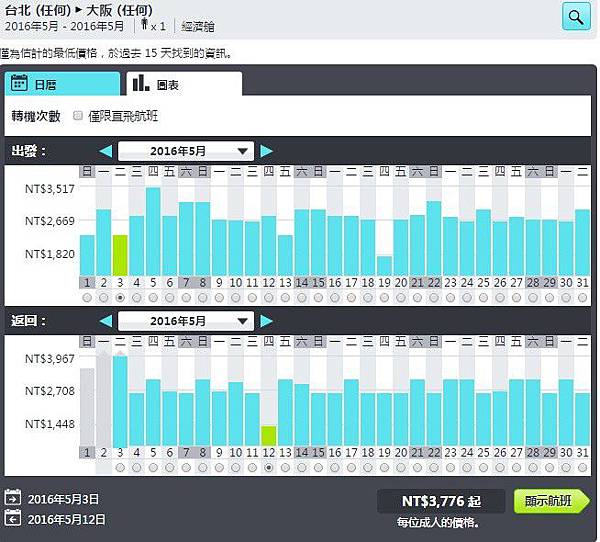This screenshot has width=600, height=542.
Task: Go to next return month arrow
Action: point(266,321)
